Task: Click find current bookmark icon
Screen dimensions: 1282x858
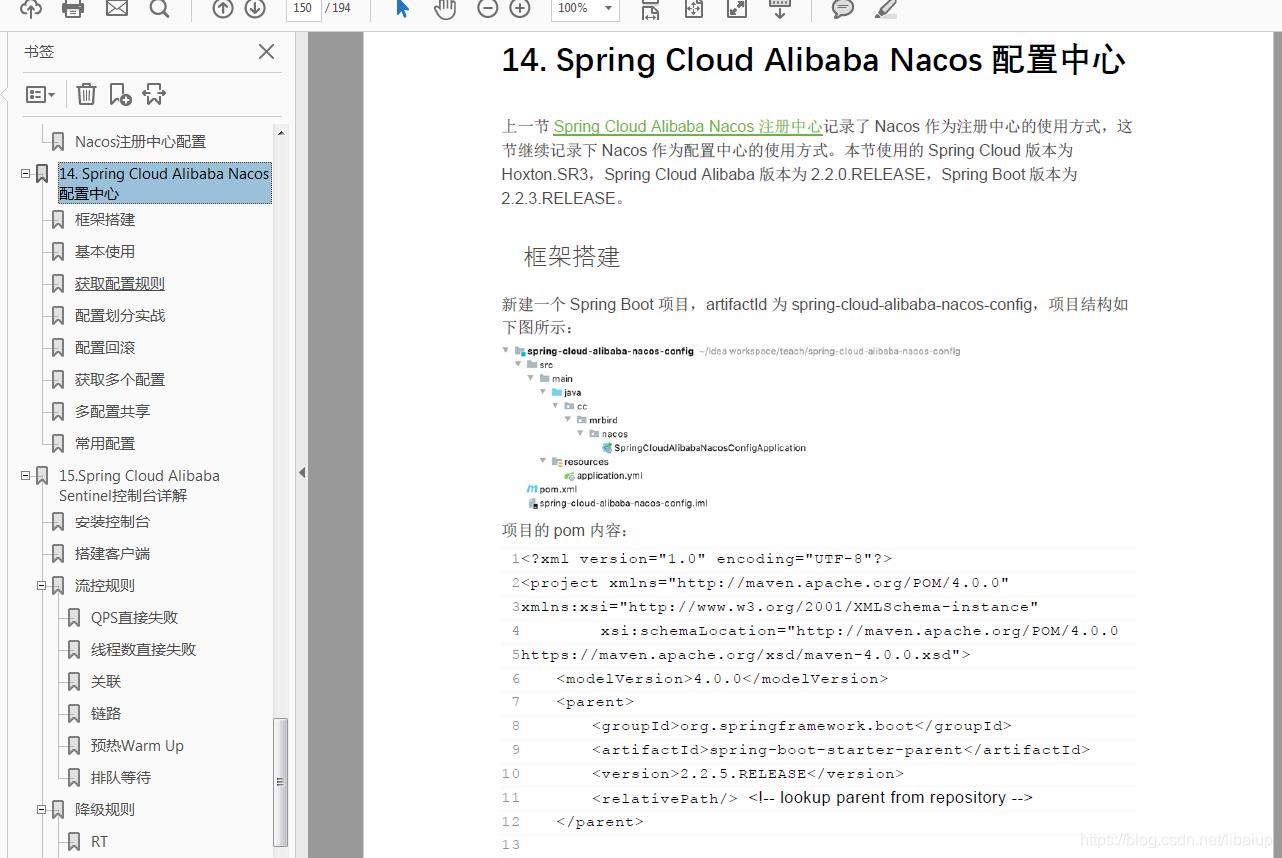Action: tap(154, 94)
